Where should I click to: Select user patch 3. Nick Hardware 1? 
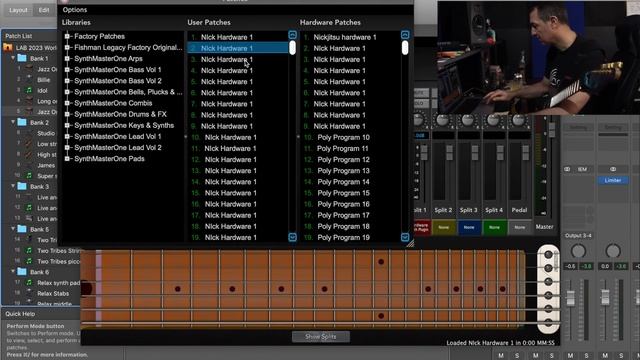coord(238,59)
